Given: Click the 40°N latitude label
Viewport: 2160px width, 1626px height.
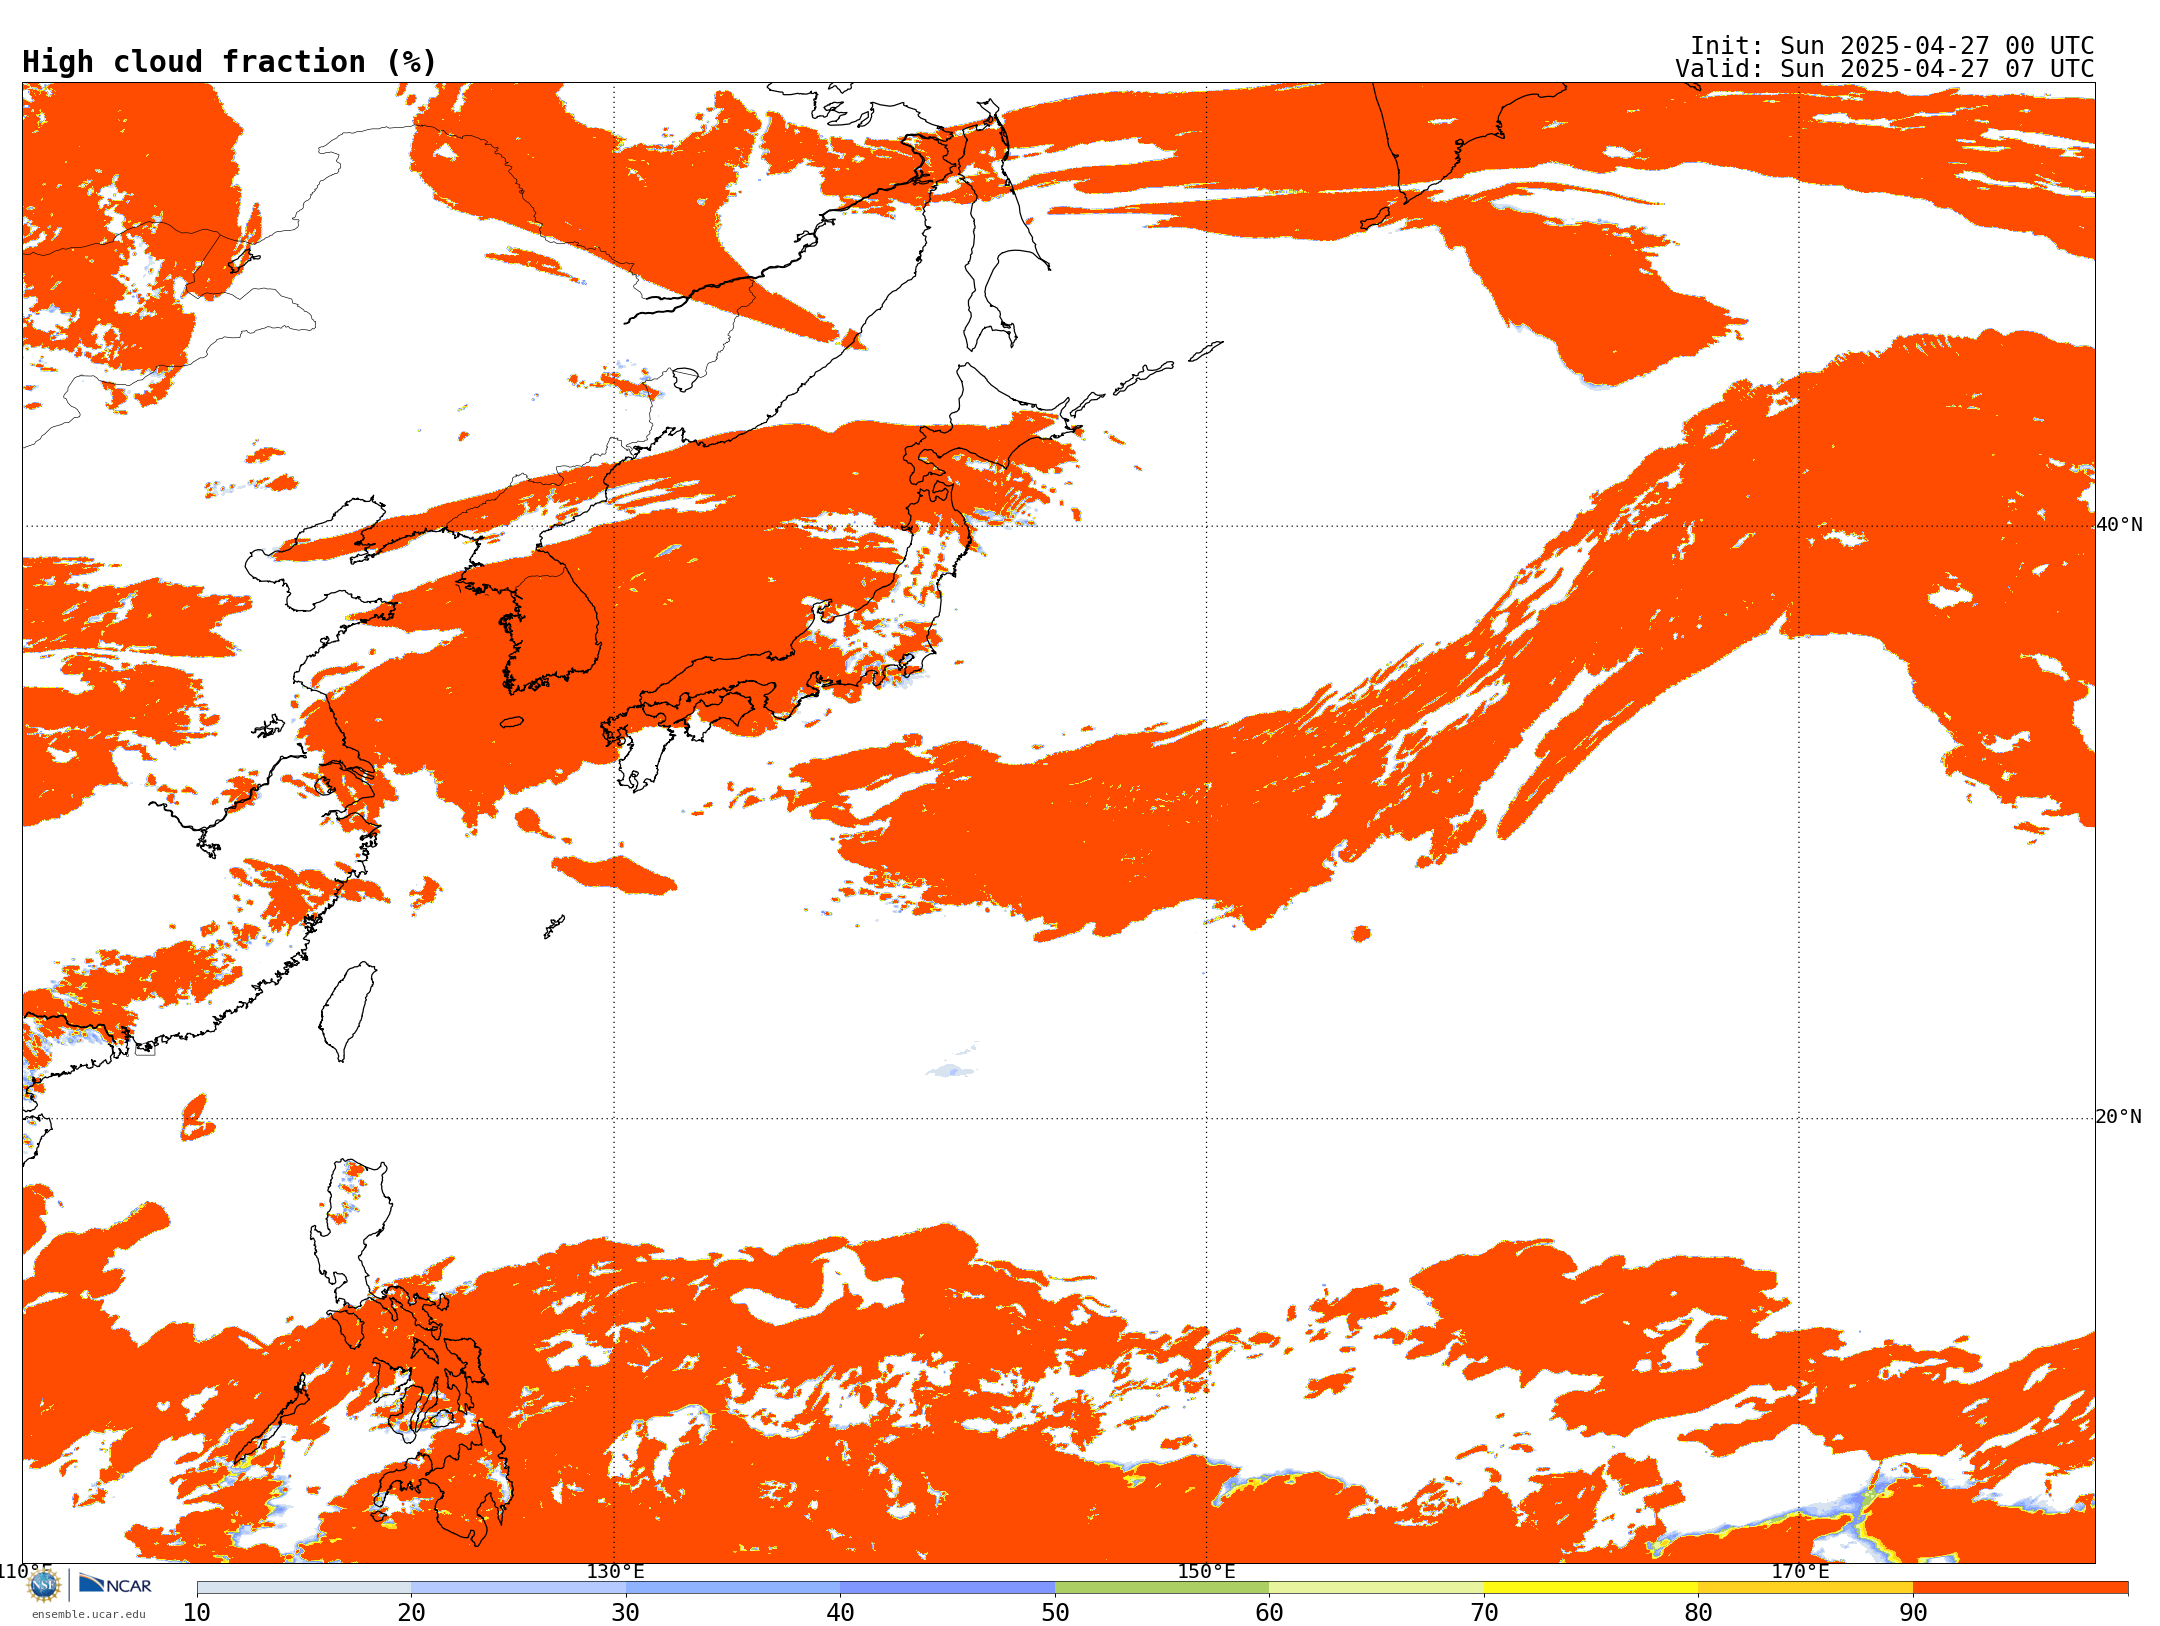Looking at the screenshot, I should click(x=2119, y=525).
